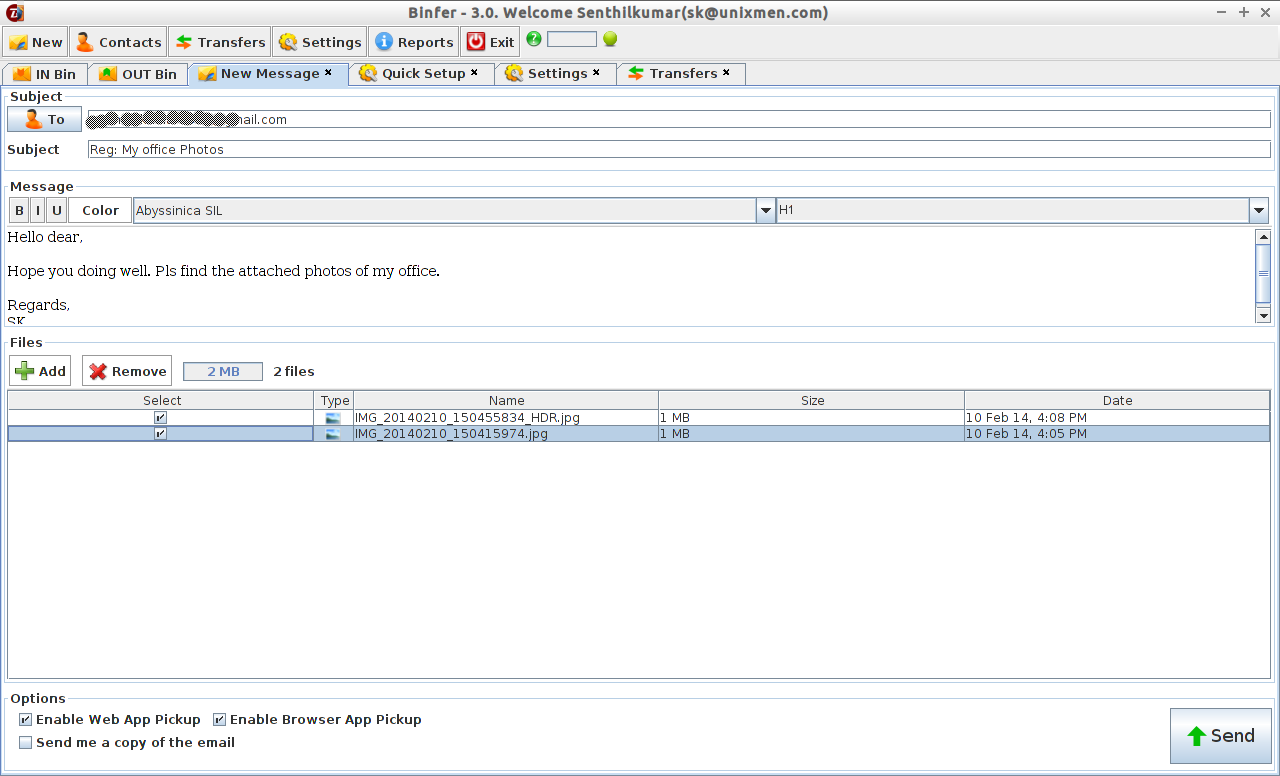Open the Transfers toolbar button

220,42
